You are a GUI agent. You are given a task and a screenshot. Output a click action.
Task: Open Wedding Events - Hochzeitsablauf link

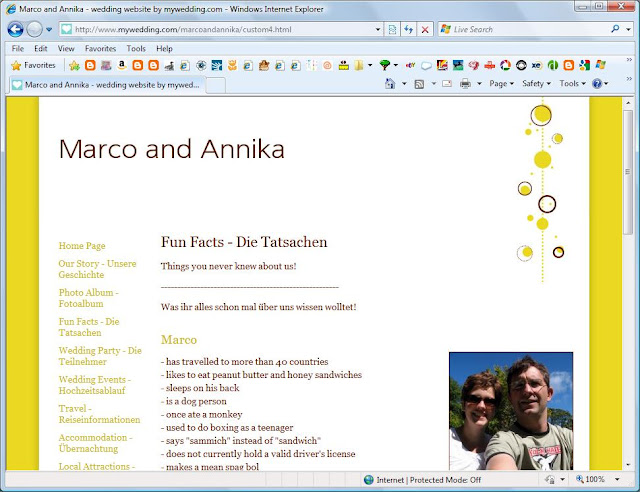[x=95, y=385]
